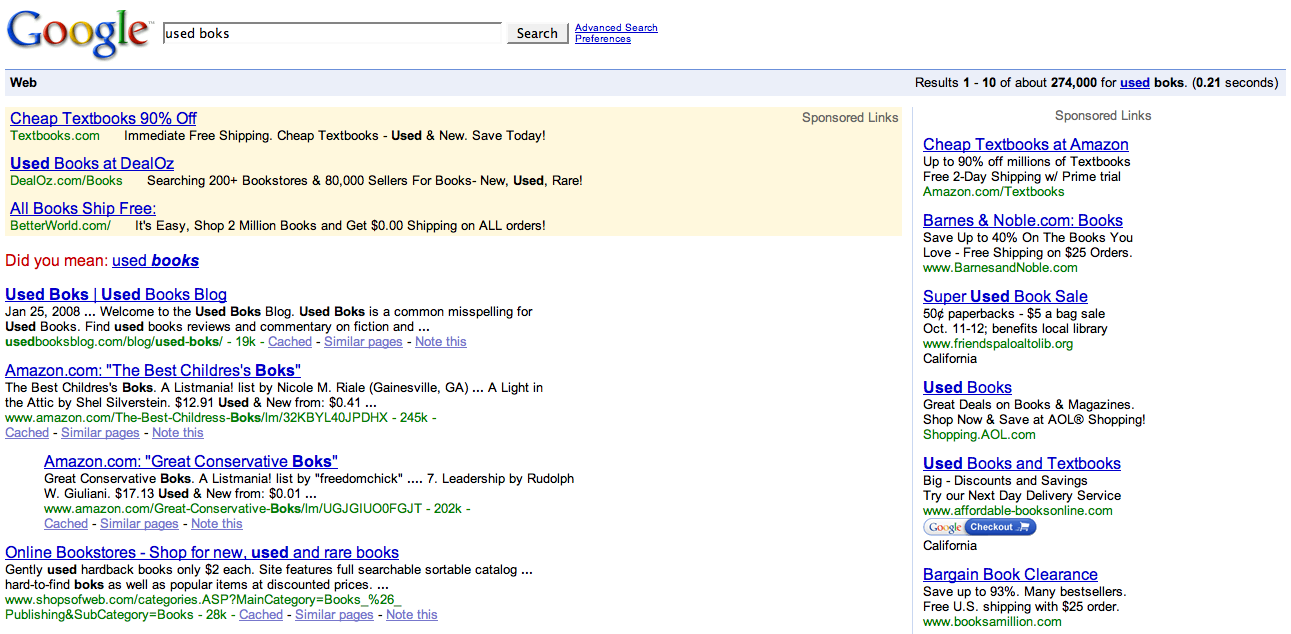
Task: Open Similar pages for Best Childres's Boks result
Action: pos(100,433)
